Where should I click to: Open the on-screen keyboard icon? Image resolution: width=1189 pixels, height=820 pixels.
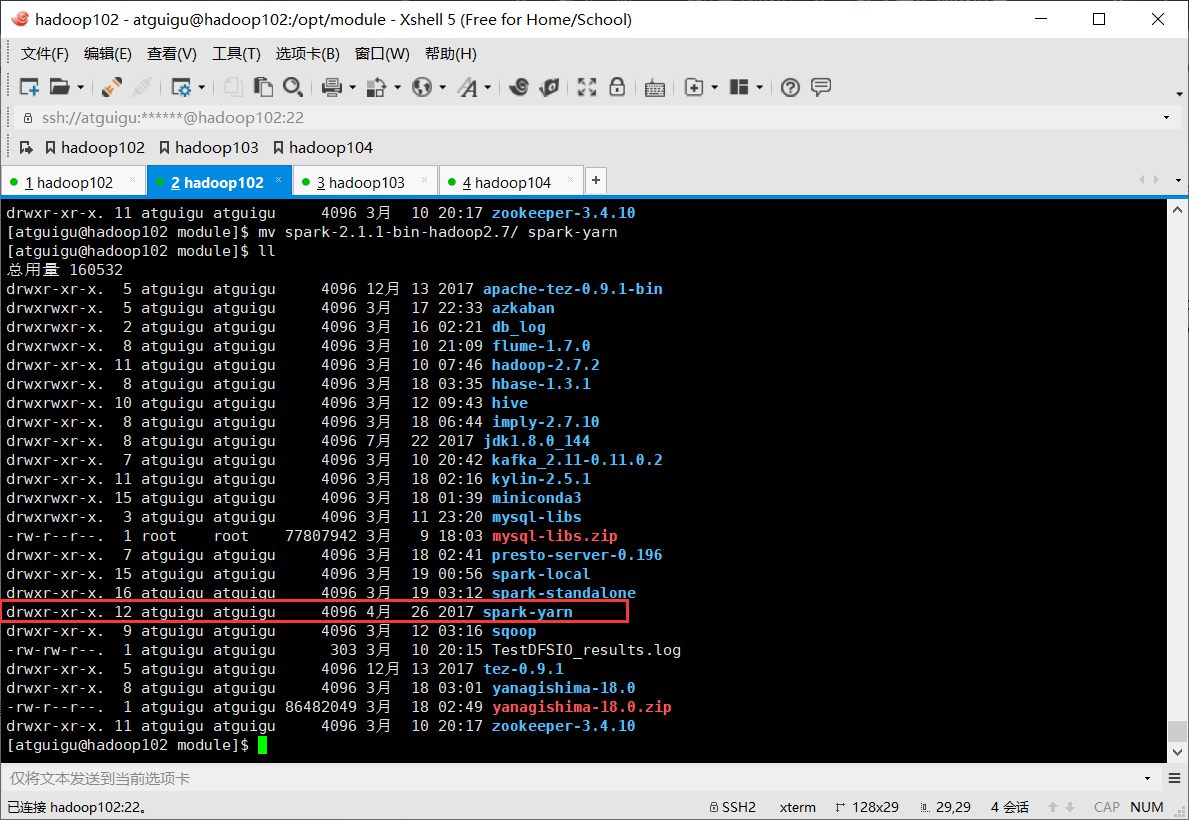pos(655,87)
